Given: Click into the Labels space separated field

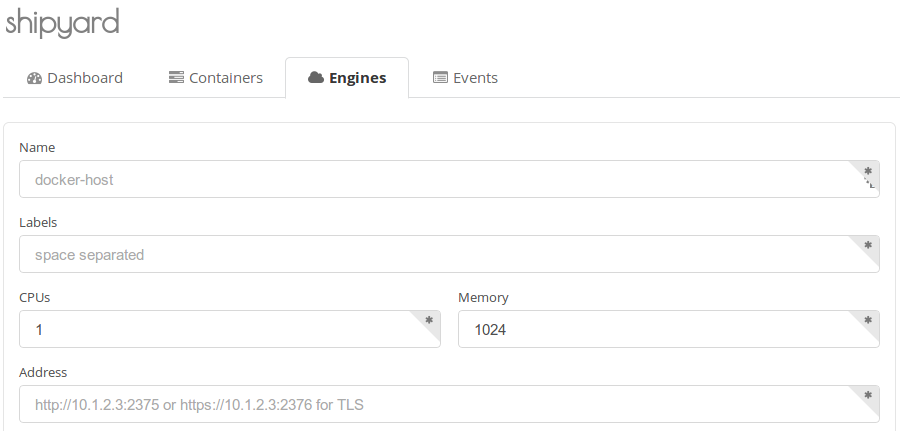Looking at the screenshot, I should pos(430,255).
